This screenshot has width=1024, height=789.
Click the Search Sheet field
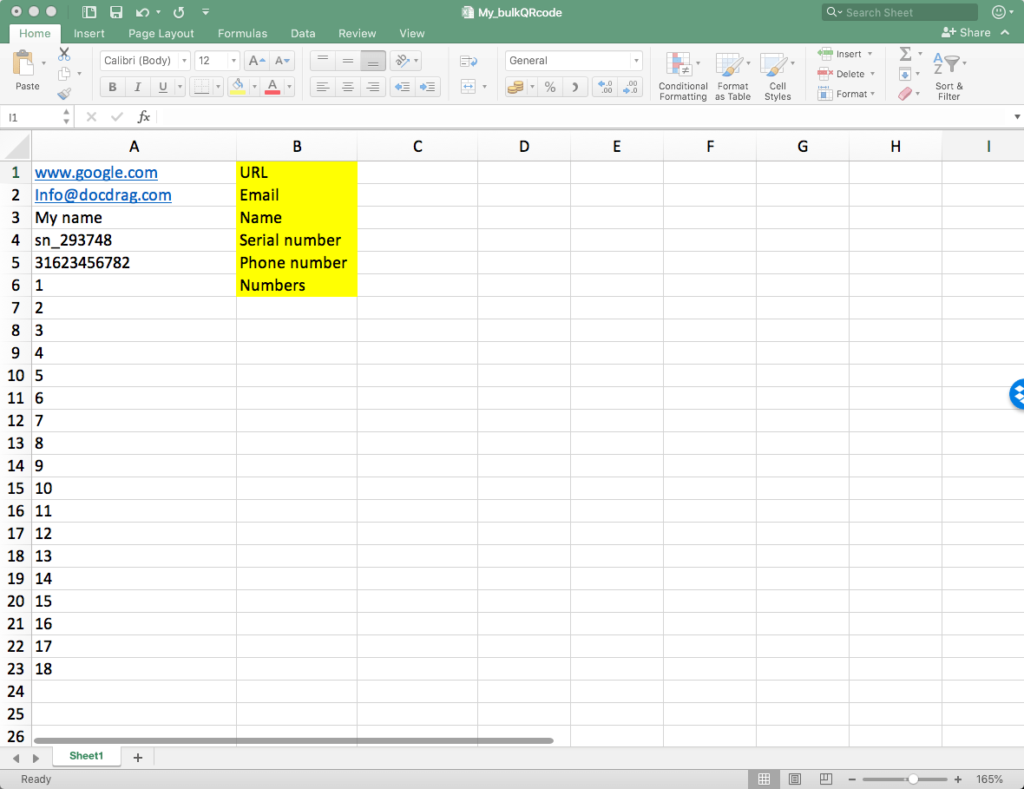(900, 13)
